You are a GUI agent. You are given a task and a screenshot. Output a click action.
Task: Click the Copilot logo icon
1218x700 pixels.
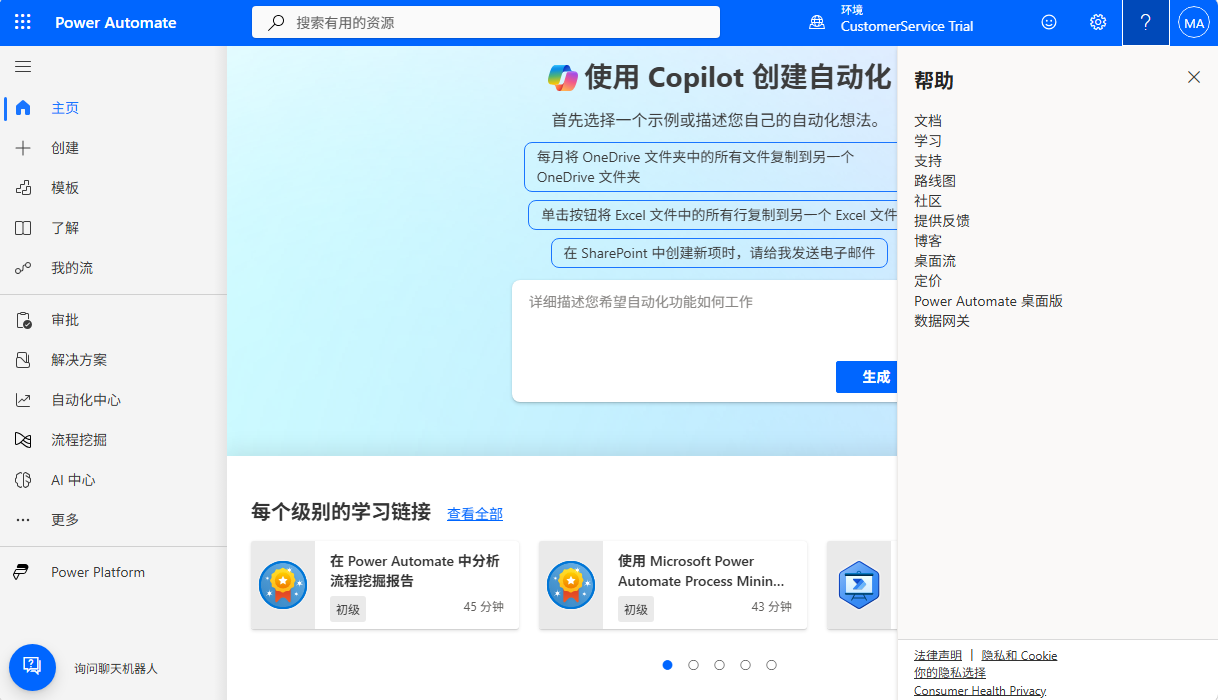tap(563, 77)
